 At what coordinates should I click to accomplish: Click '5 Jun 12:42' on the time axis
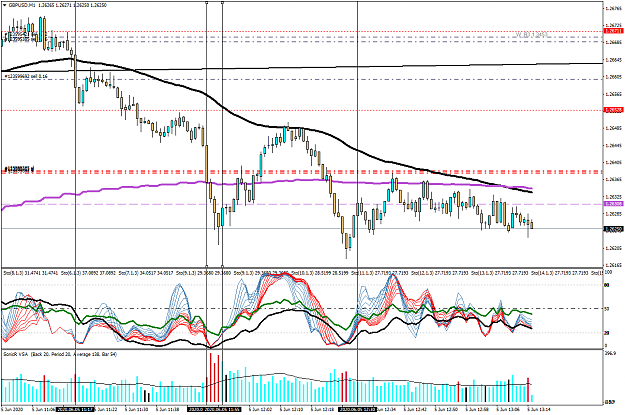(x=415, y=409)
